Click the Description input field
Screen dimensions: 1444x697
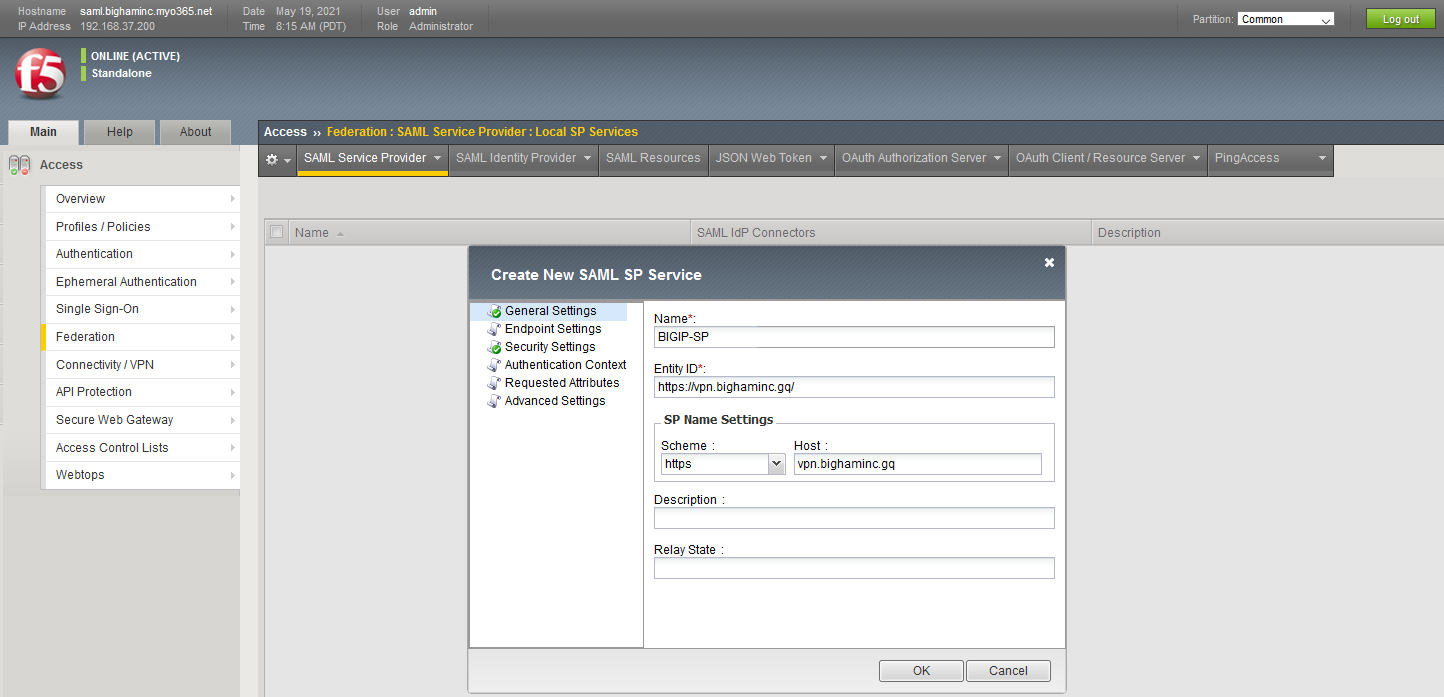(854, 518)
